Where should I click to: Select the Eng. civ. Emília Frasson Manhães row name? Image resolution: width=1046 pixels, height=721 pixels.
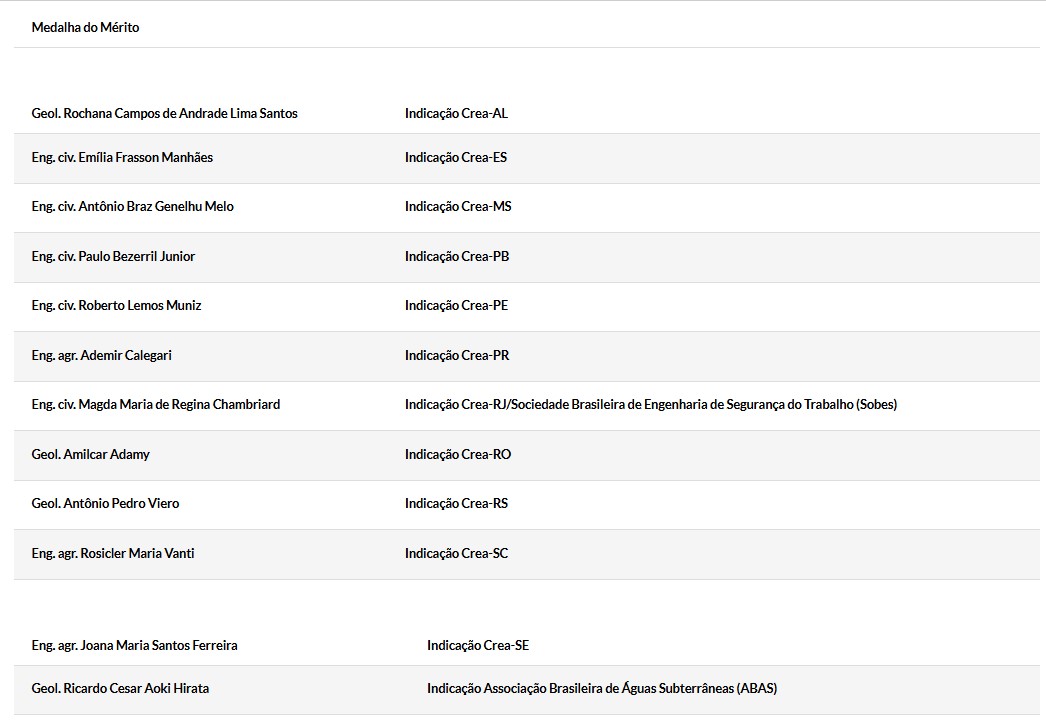[122, 158]
